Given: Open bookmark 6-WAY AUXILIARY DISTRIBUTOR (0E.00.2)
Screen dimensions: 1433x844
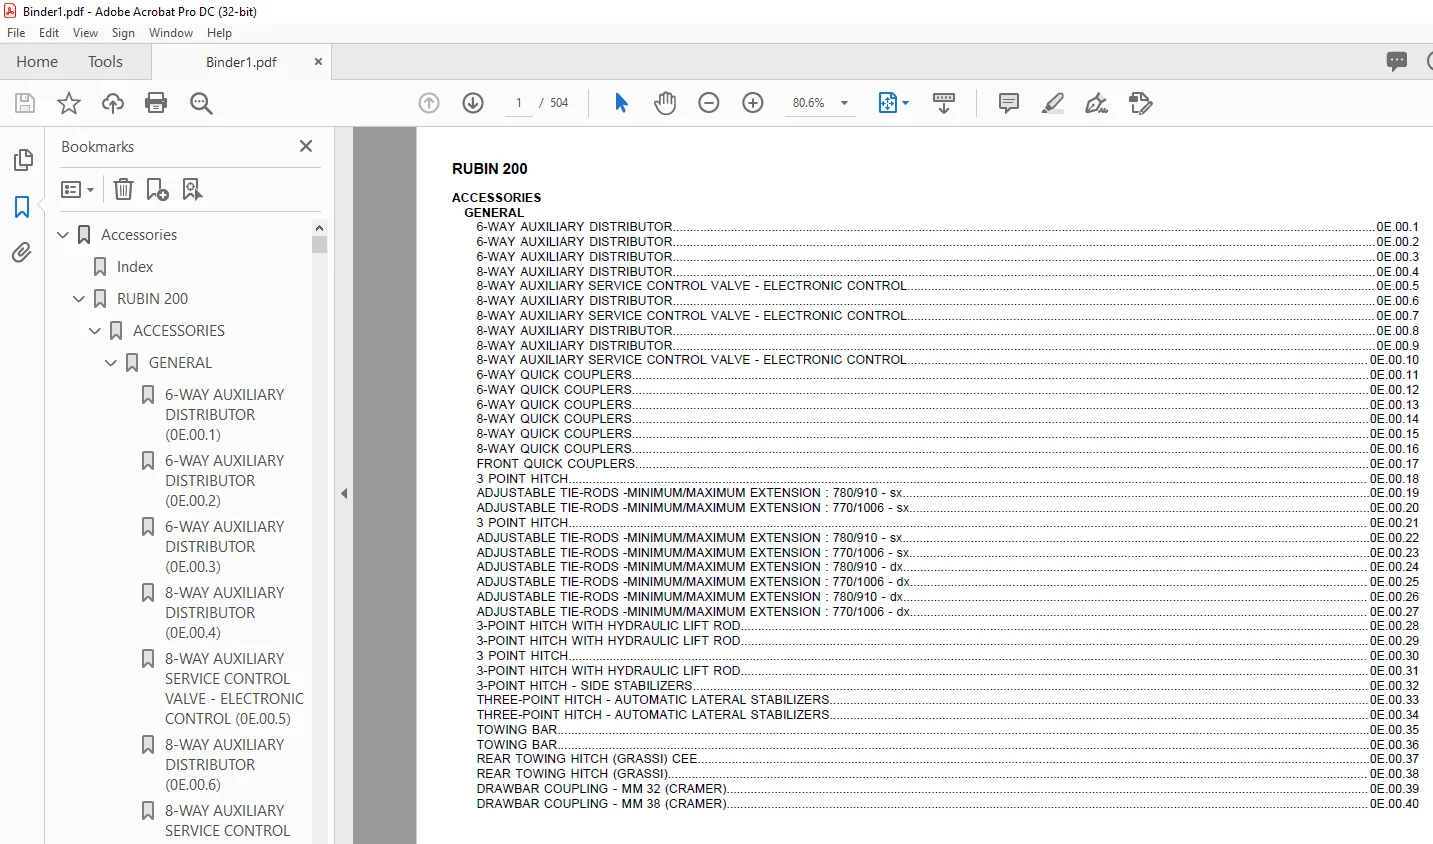Looking at the screenshot, I should click(224, 481).
